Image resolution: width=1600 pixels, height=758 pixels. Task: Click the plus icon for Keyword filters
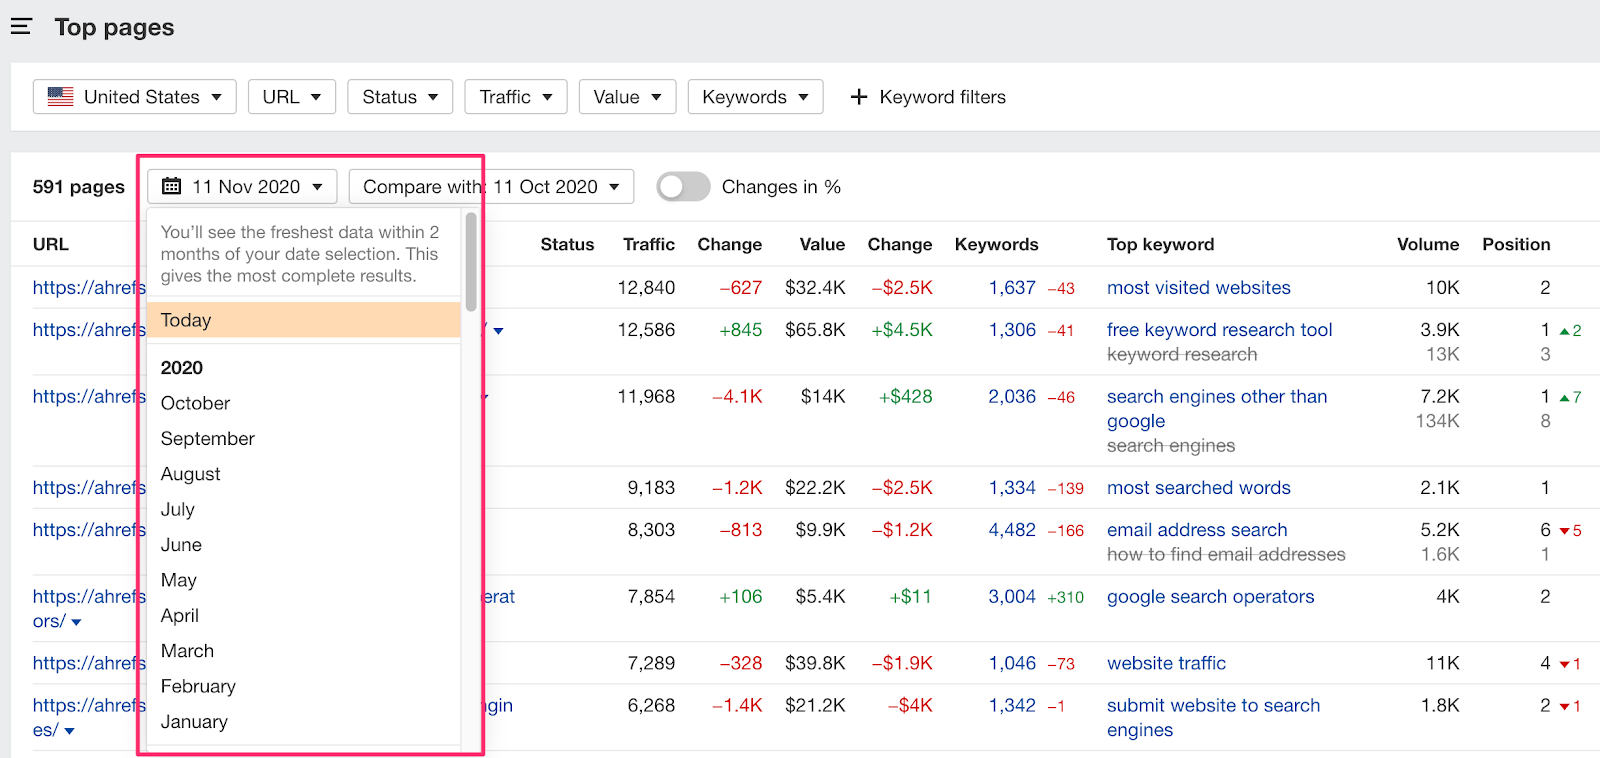tap(858, 97)
